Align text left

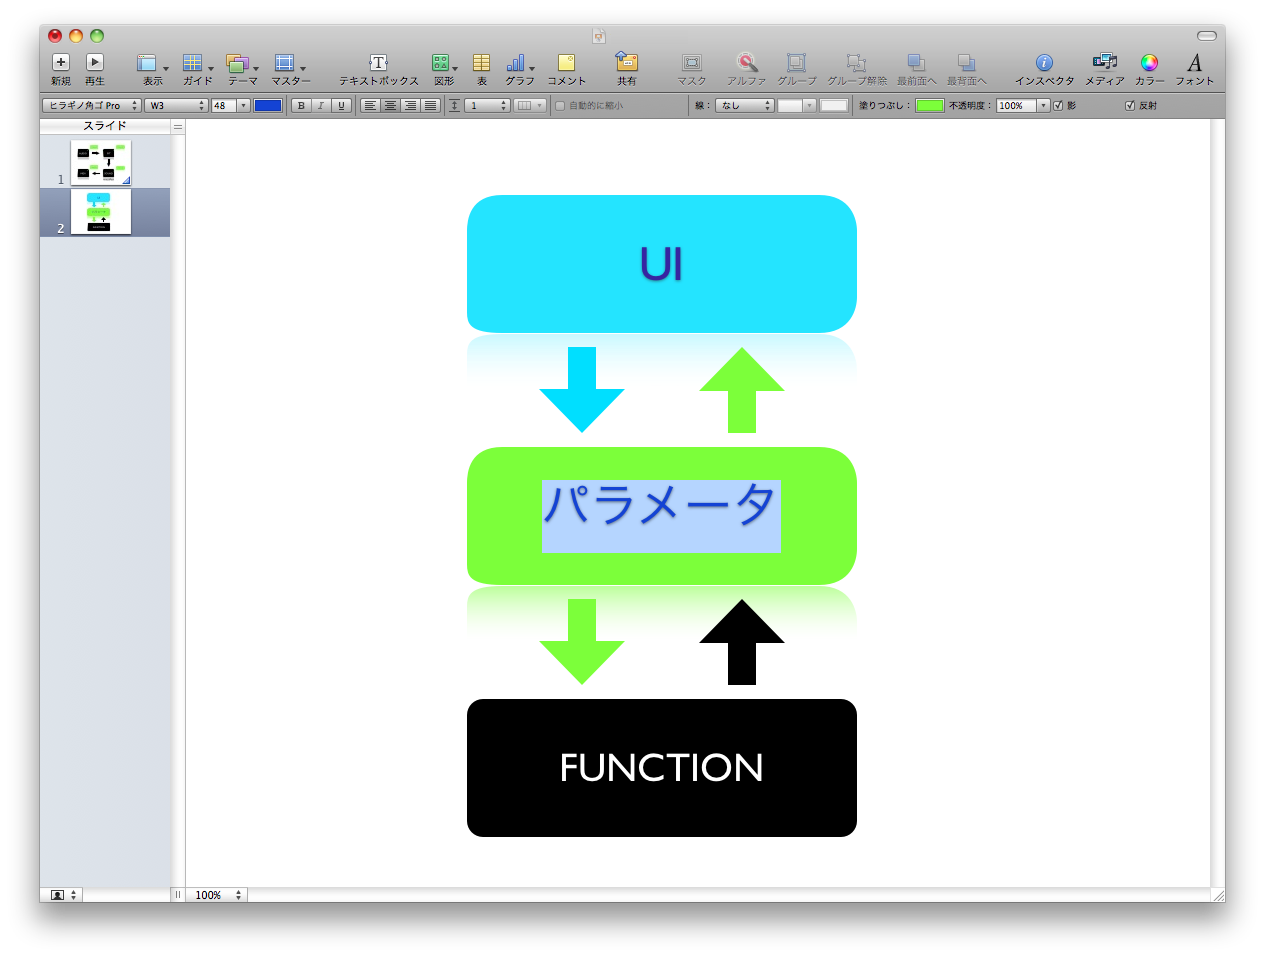point(370,105)
